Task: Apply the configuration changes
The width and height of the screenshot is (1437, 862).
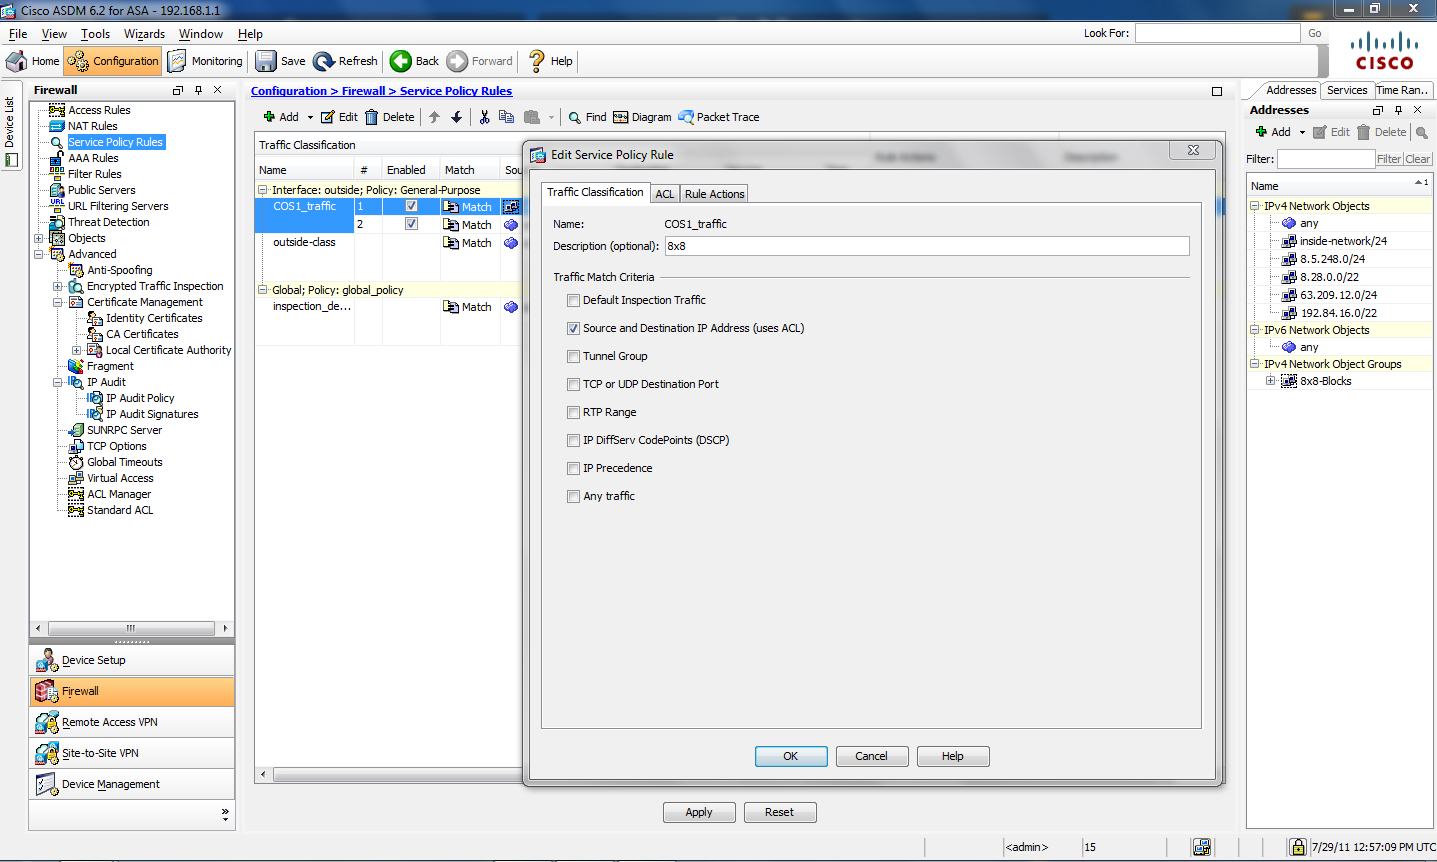Action: click(x=699, y=812)
